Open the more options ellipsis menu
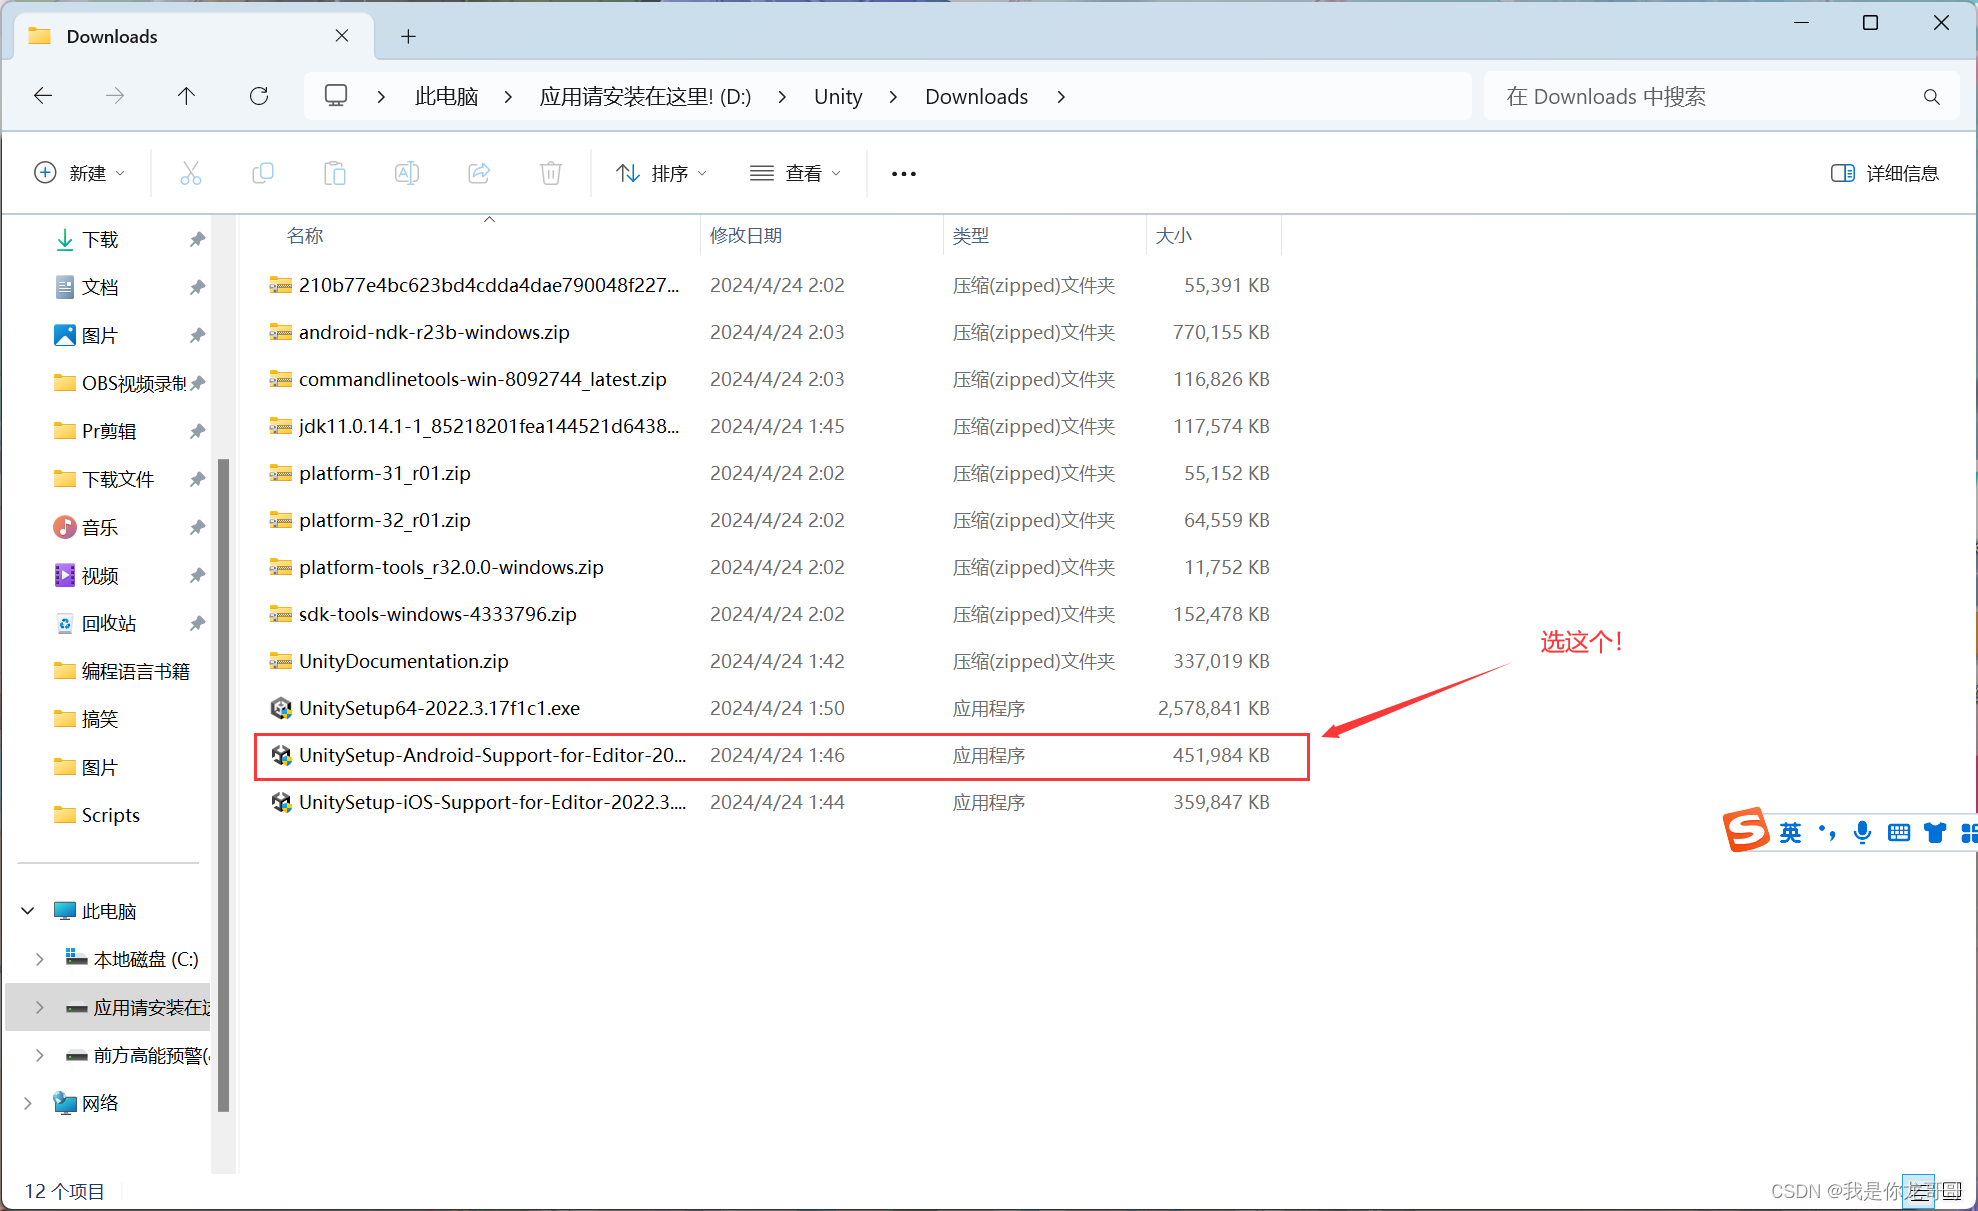Viewport: 1978px width, 1211px height. 903,173
